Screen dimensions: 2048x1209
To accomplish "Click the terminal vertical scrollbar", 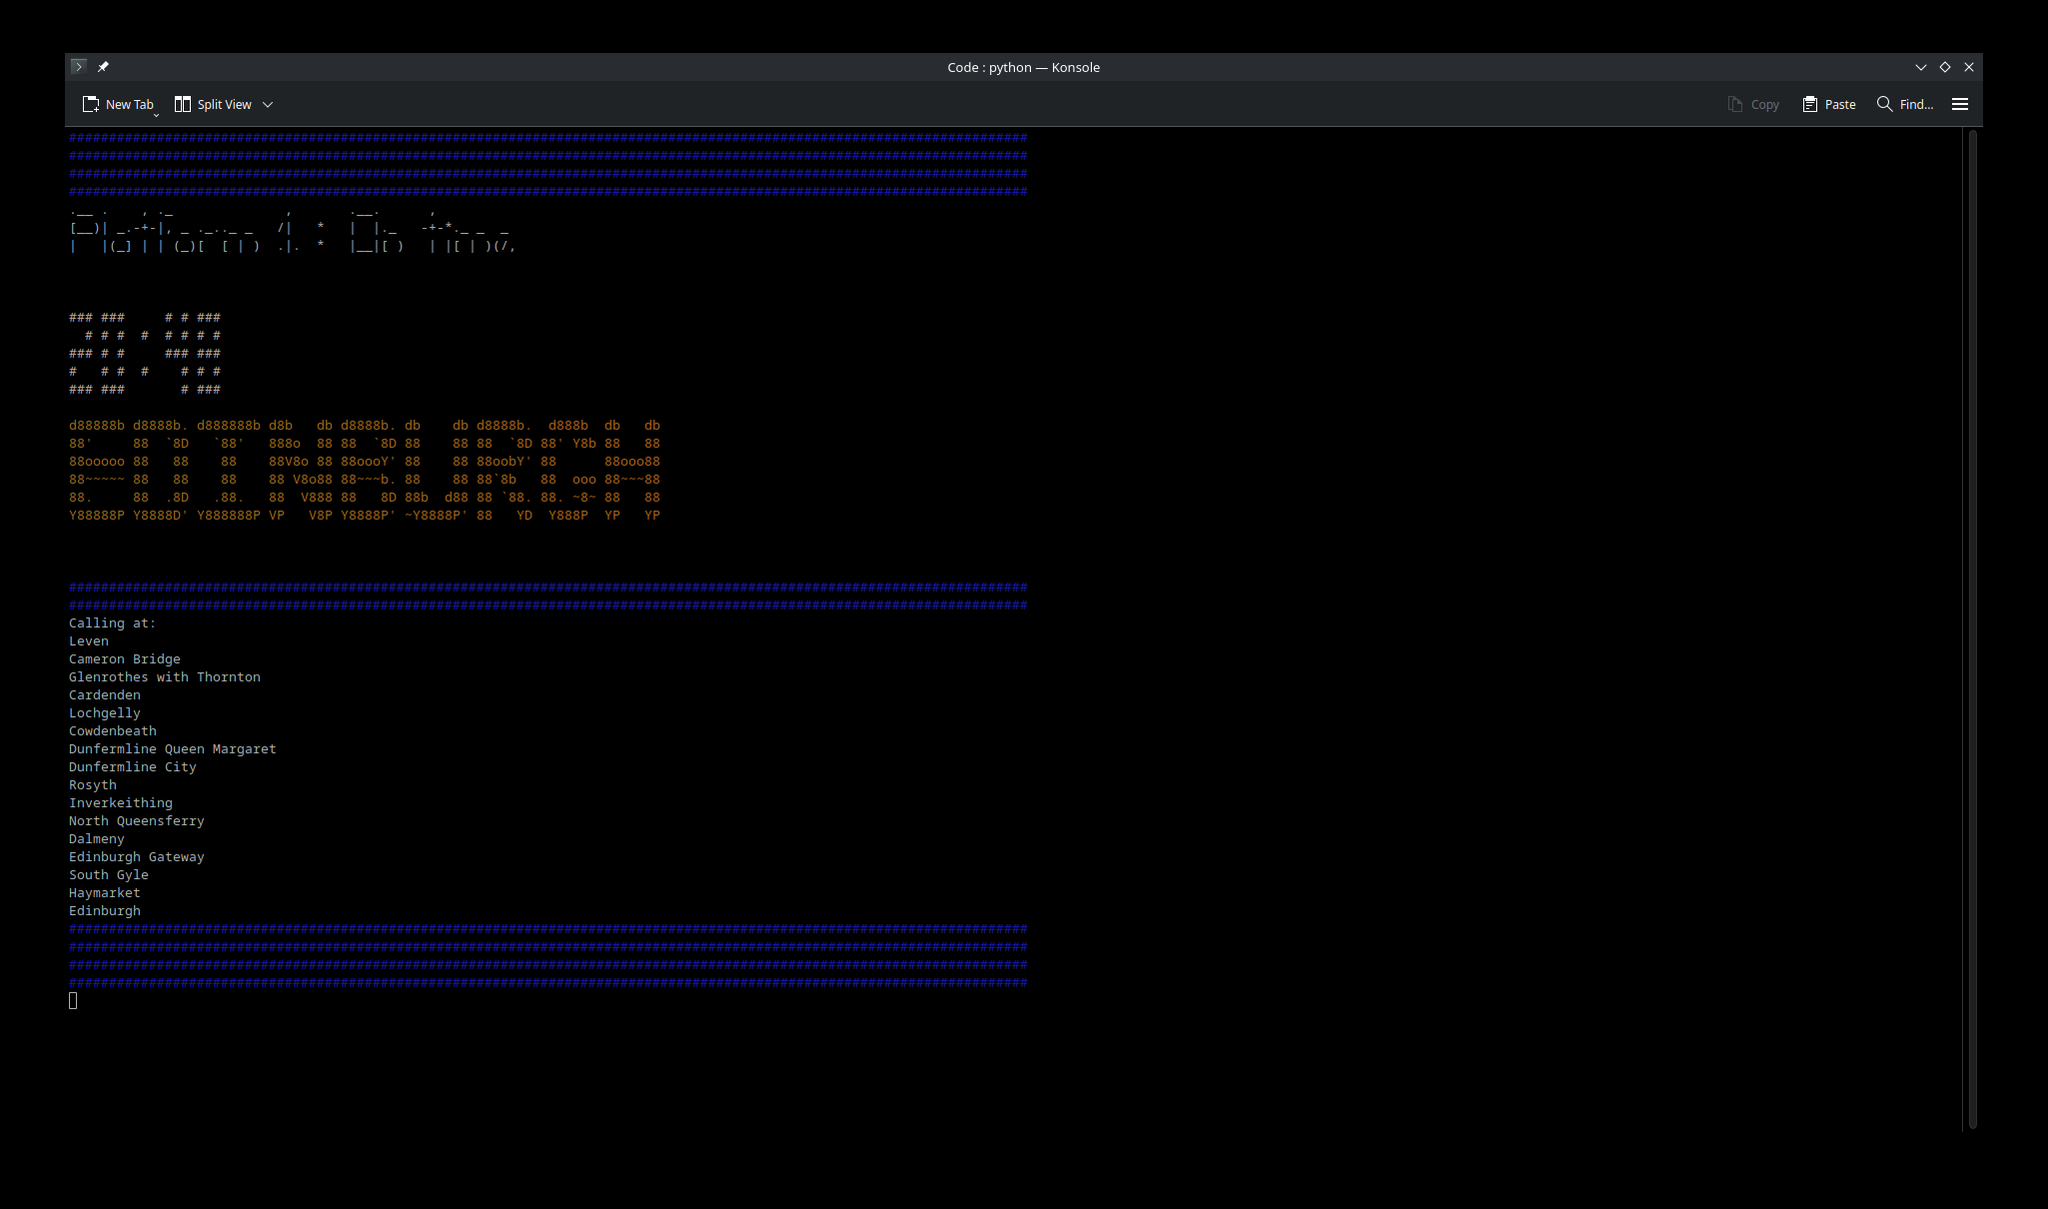I will pyautogui.click(x=1973, y=628).
